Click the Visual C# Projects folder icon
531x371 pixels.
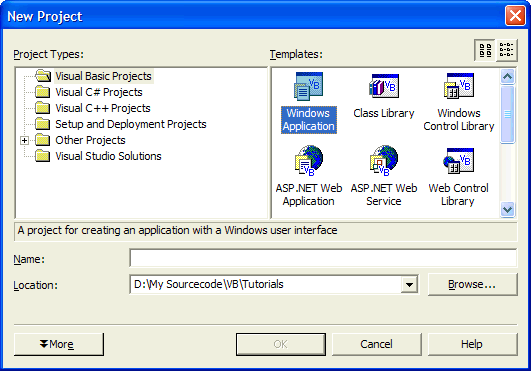pos(43,92)
